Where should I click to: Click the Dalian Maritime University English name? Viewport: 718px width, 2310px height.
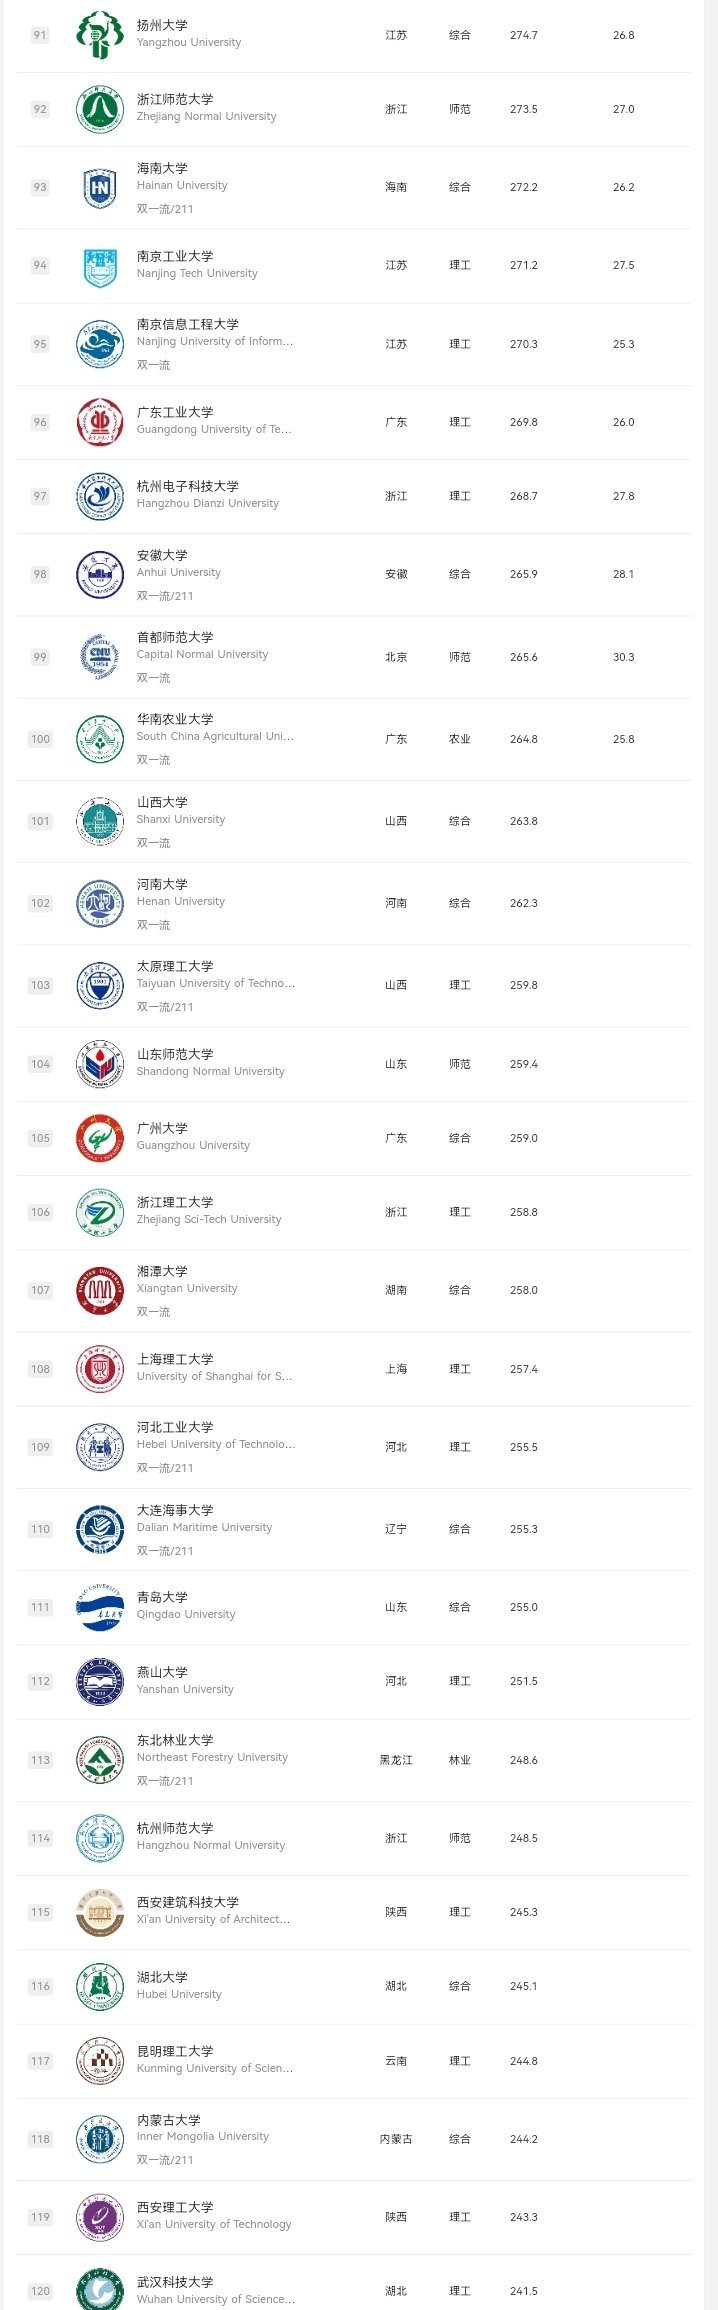click(x=204, y=1527)
